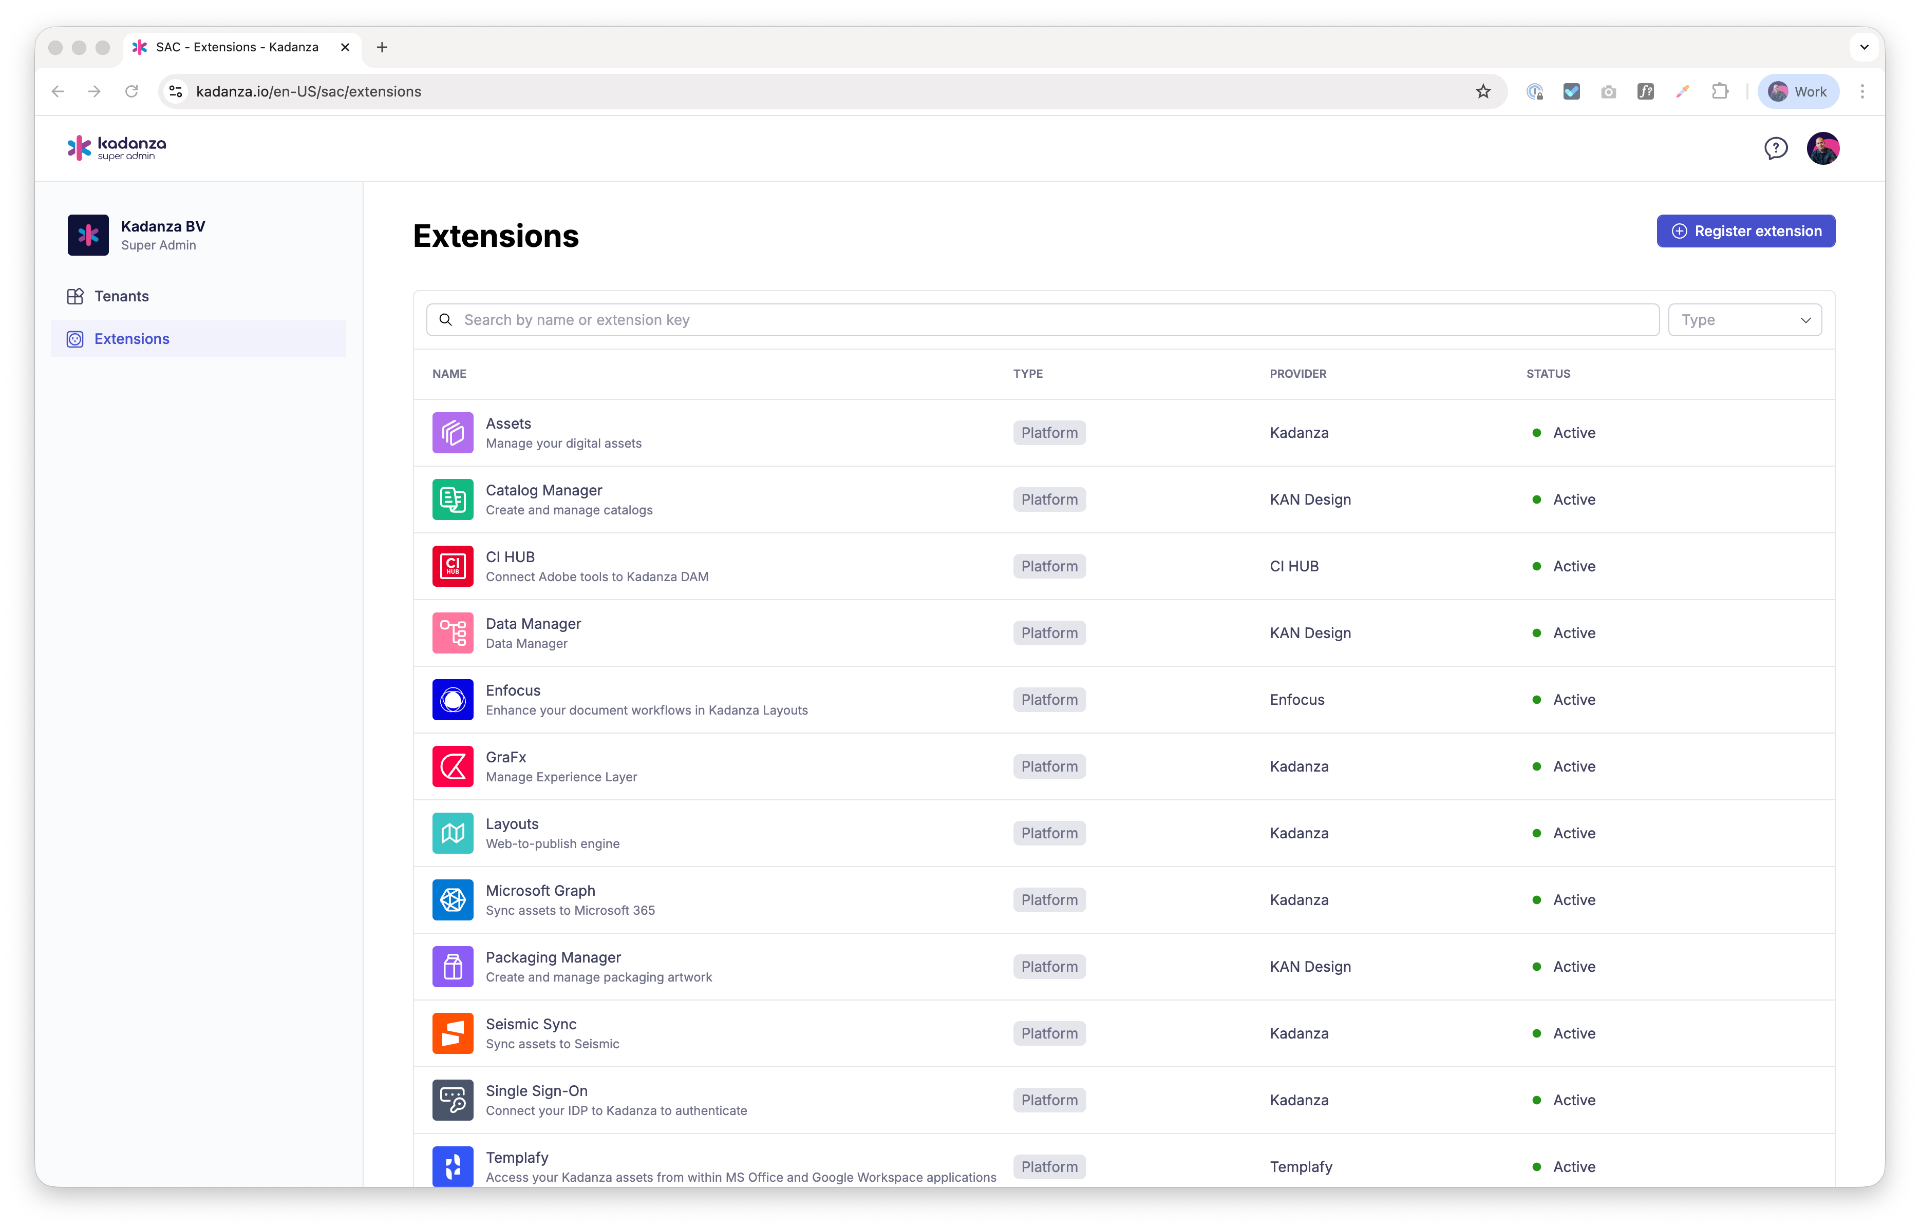Click the Microsoft Graph icon
This screenshot has height=1230, width=1920.
(453, 900)
